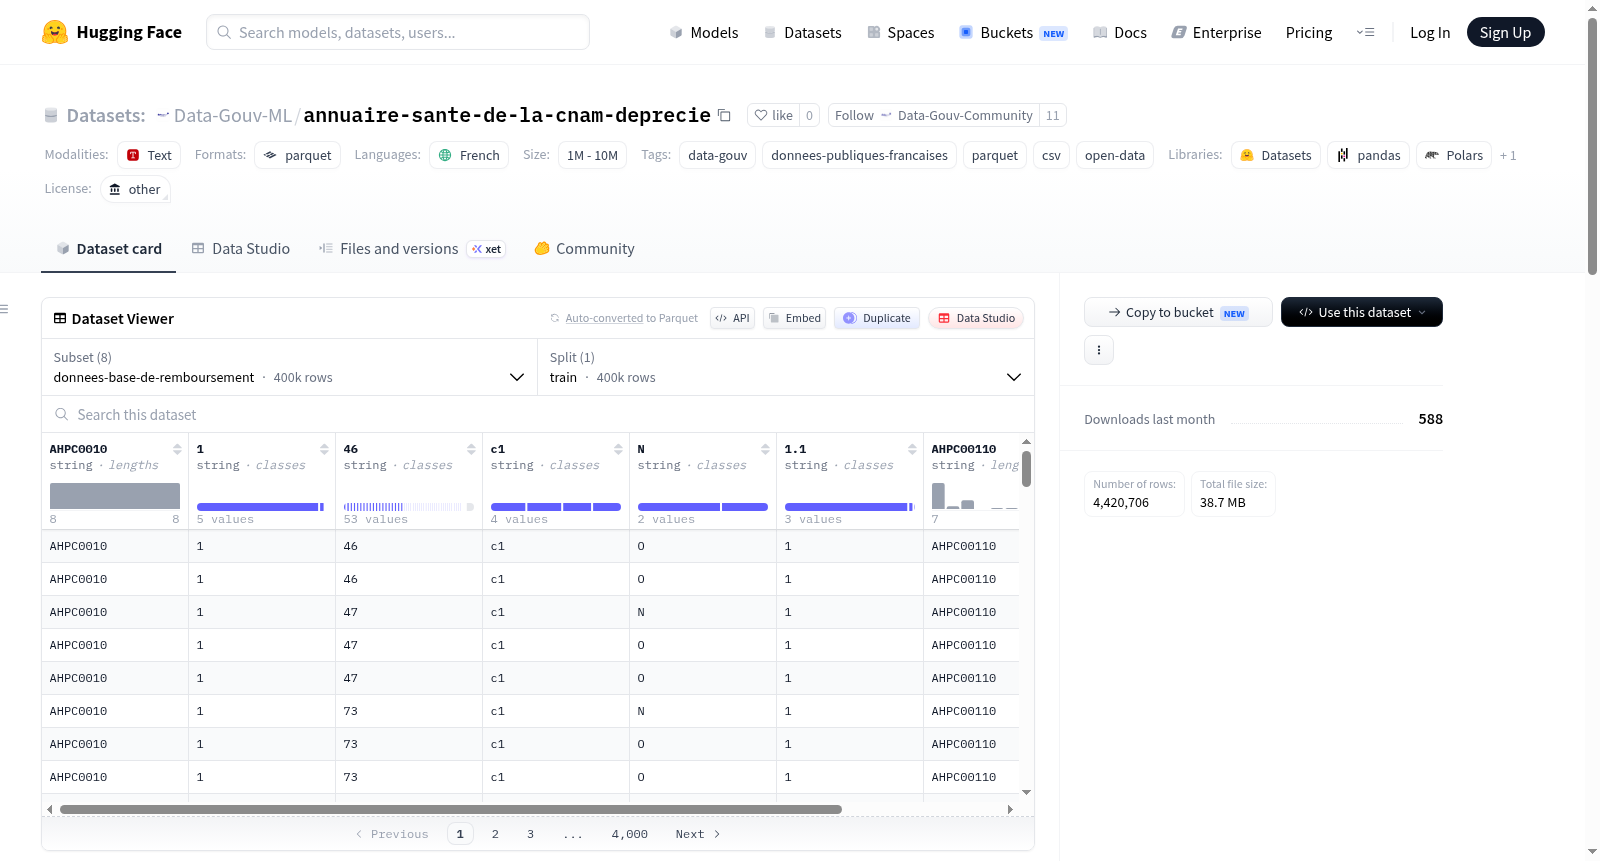Go to Models in top navigation
1600x861 pixels.
pyautogui.click(x=704, y=32)
